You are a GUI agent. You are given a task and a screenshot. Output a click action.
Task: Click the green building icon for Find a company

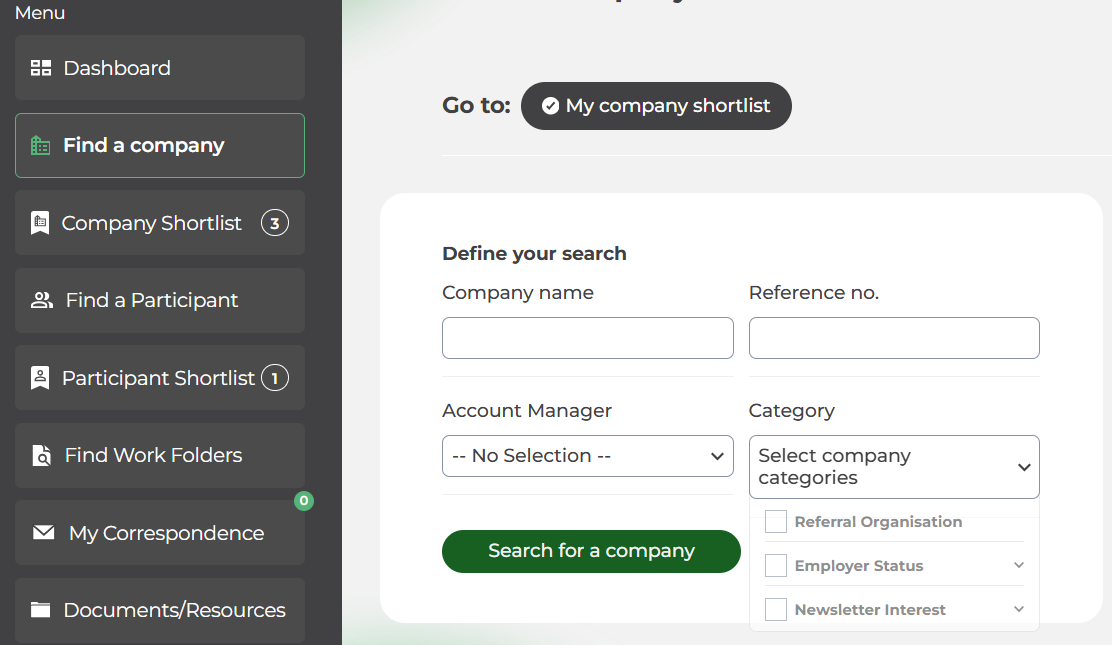coord(41,146)
